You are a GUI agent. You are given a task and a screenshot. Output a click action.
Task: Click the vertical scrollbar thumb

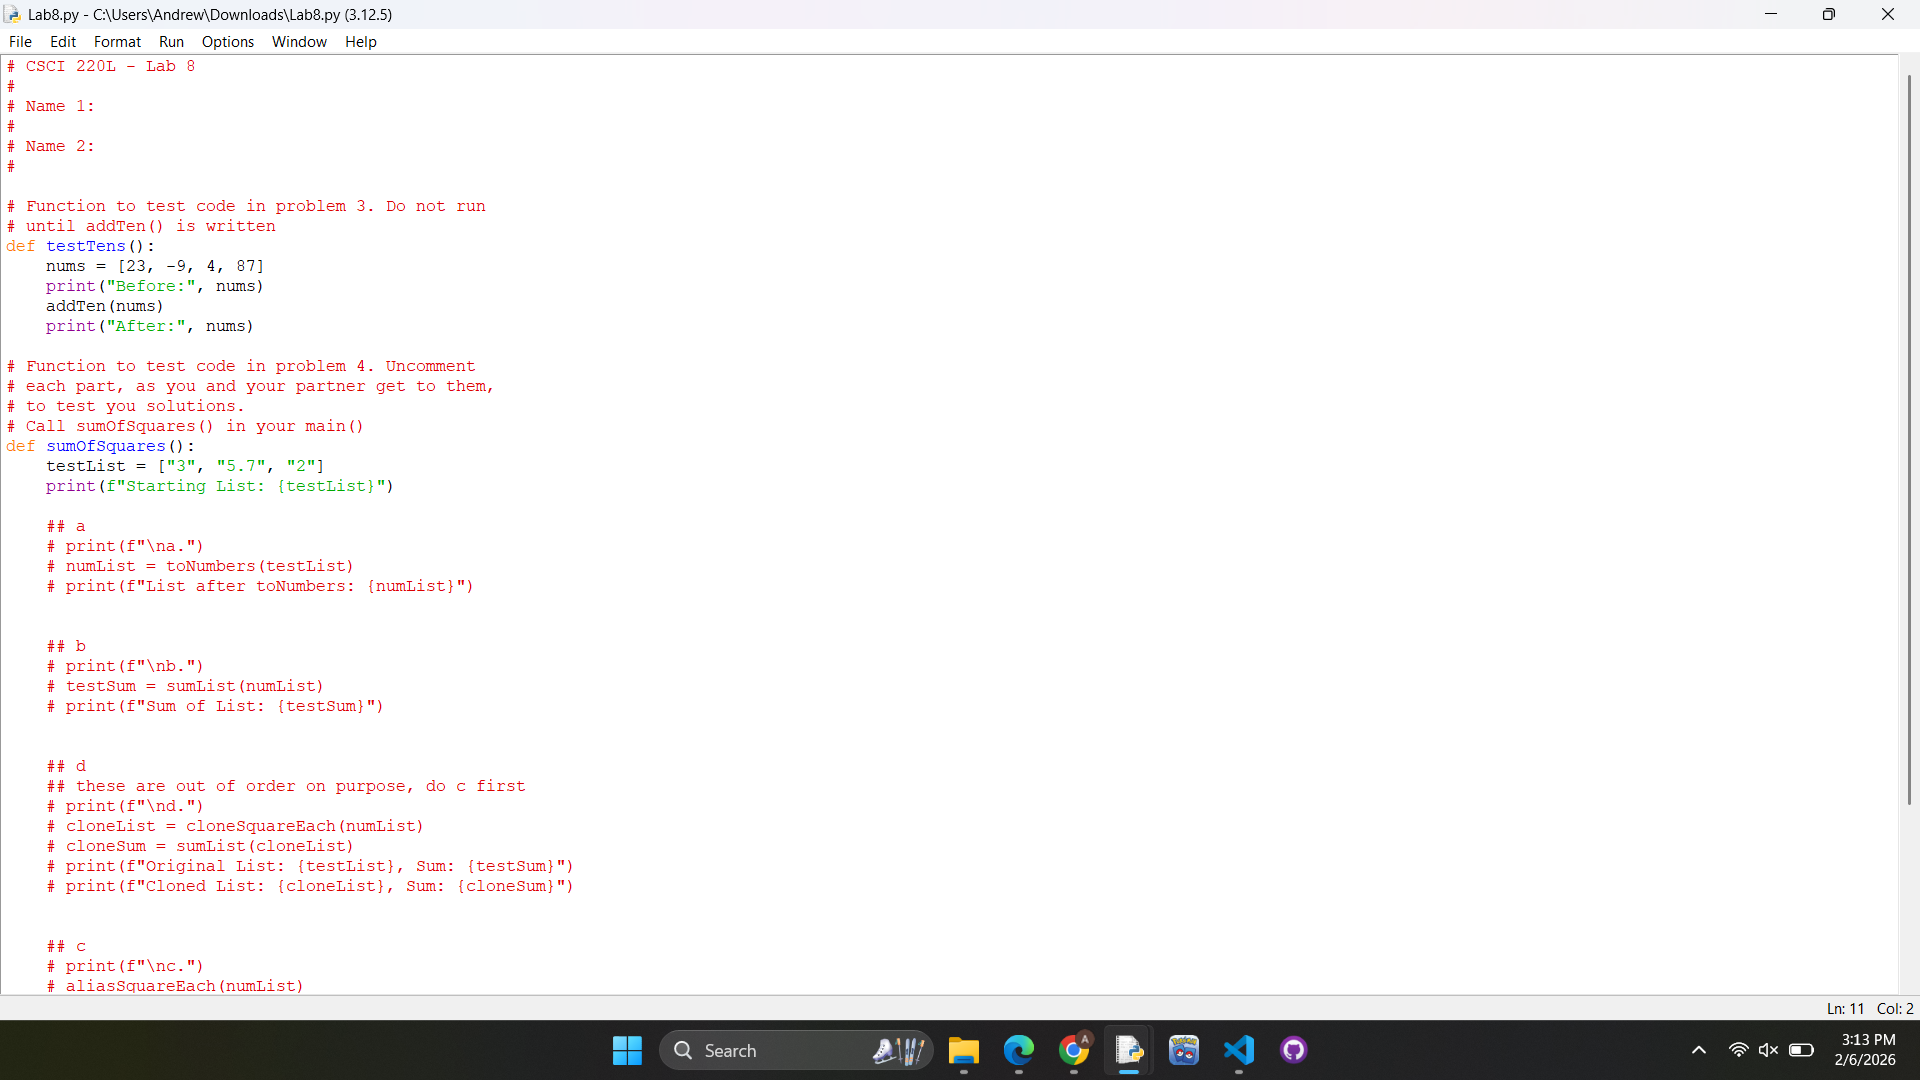[1908, 440]
